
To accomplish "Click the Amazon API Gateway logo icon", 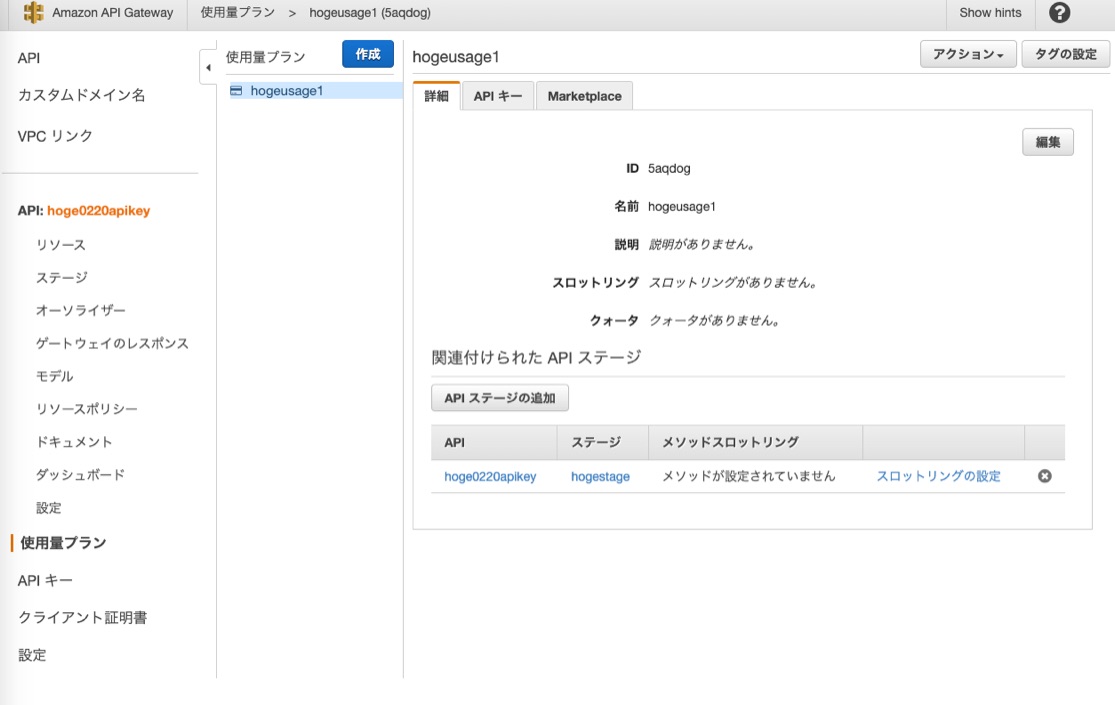I will [x=33, y=13].
